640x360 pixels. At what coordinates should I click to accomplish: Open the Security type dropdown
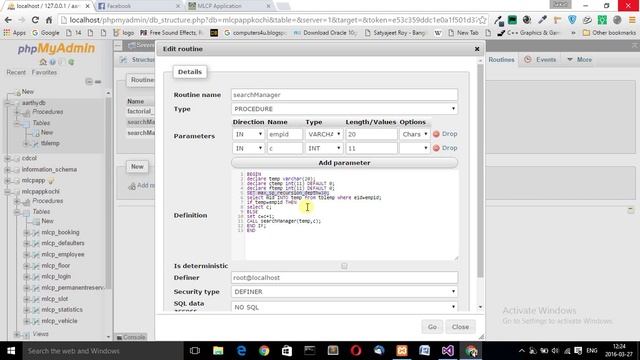344,291
